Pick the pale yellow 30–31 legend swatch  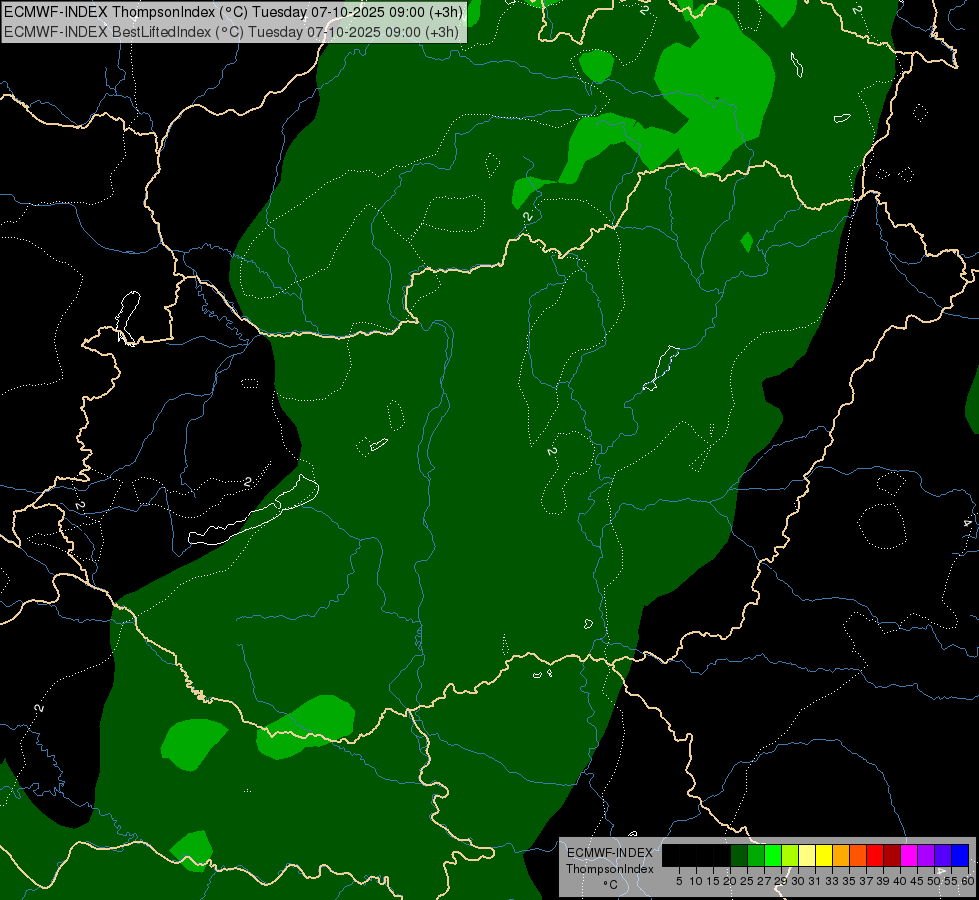click(x=807, y=855)
